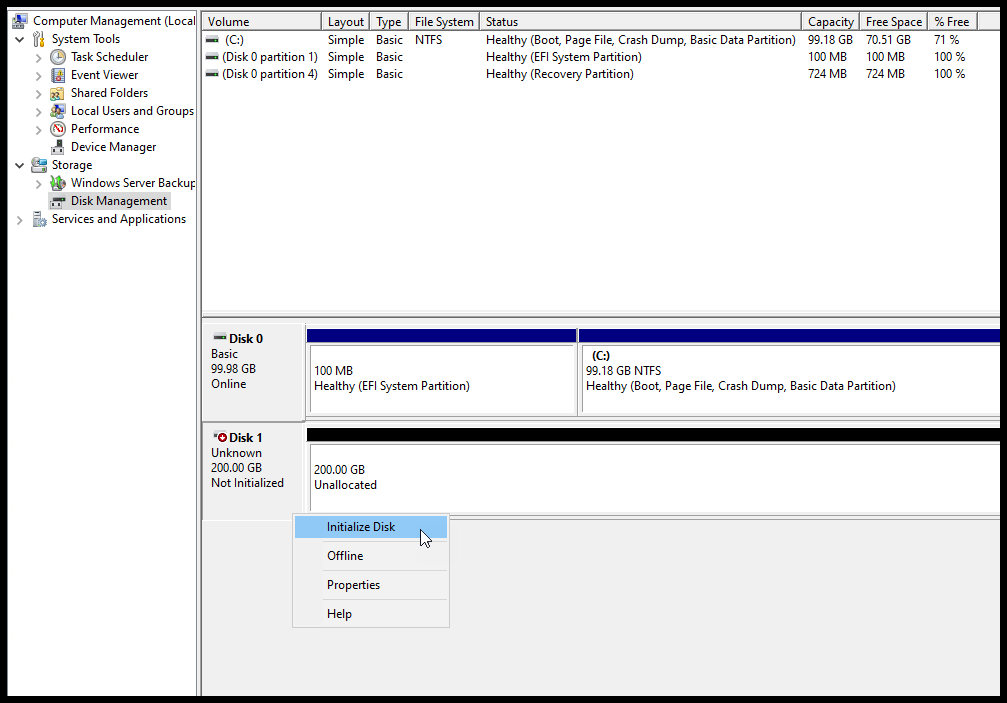Open Properties from the context menu
The height and width of the screenshot is (703, 1007).
(371, 585)
